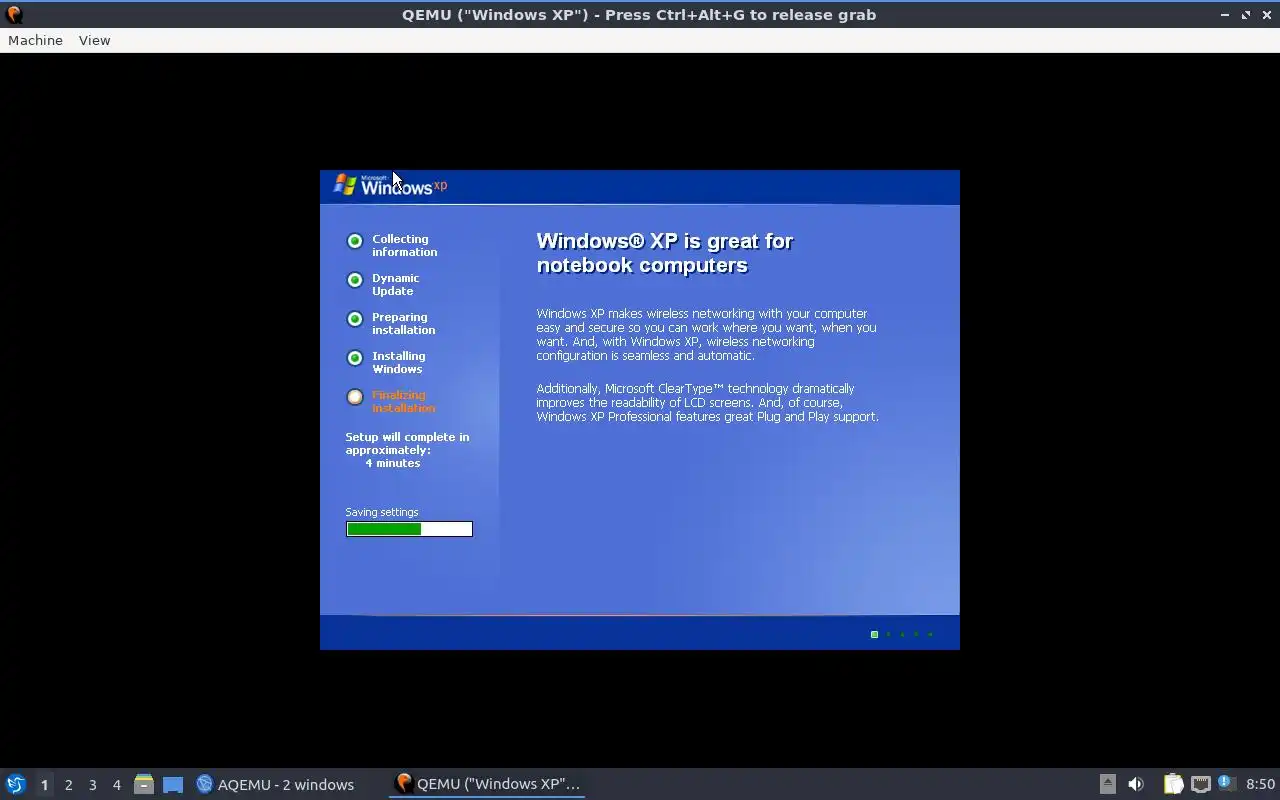
Task: Click the 'Dynamic Update' step label
Action: pos(395,284)
